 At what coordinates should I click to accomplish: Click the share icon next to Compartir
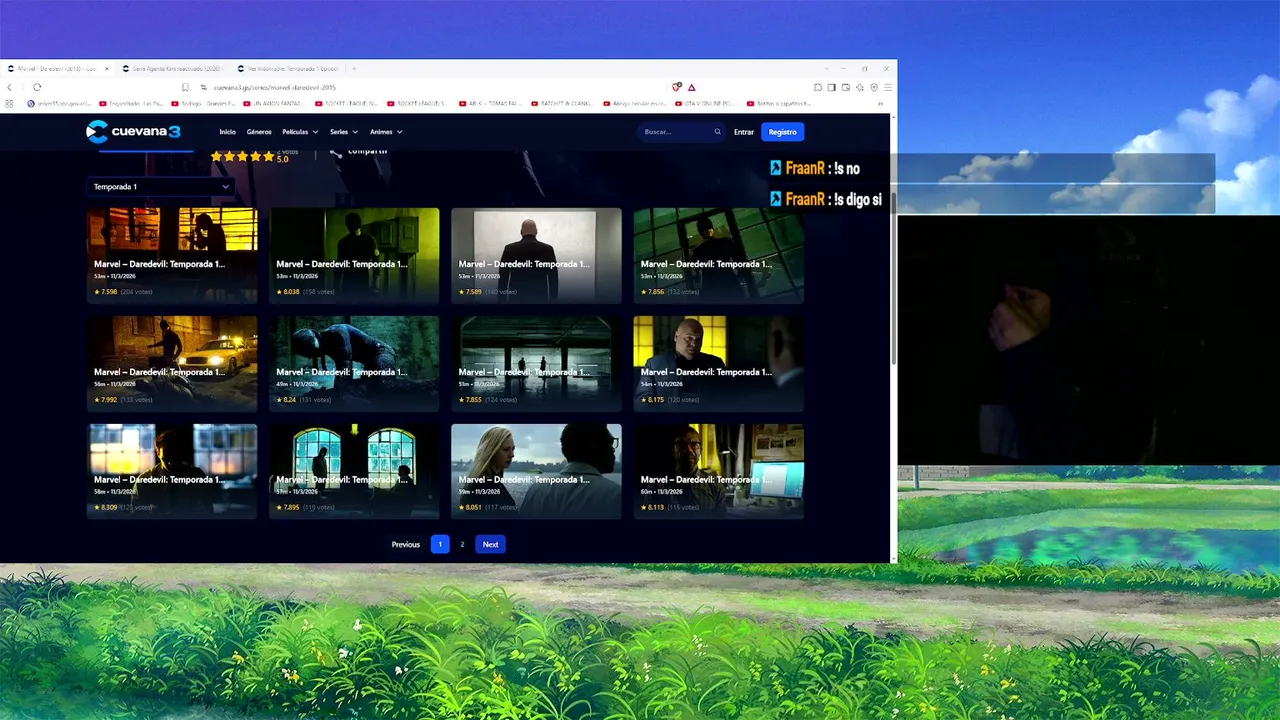336,153
